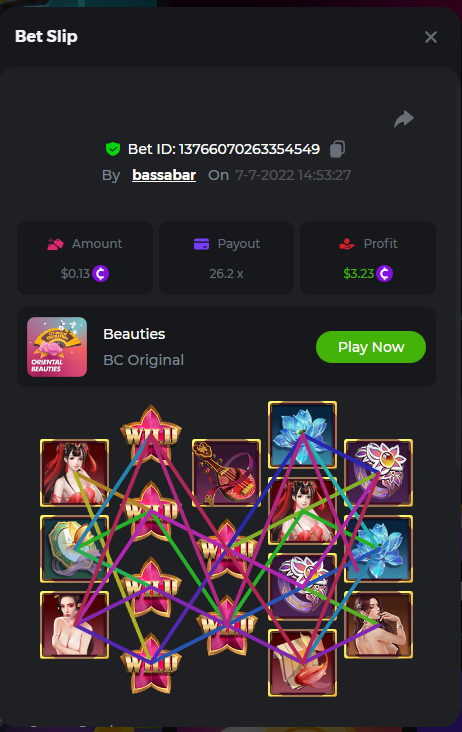
Task: Open bassabar's user profile link
Action: coord(164,175)
